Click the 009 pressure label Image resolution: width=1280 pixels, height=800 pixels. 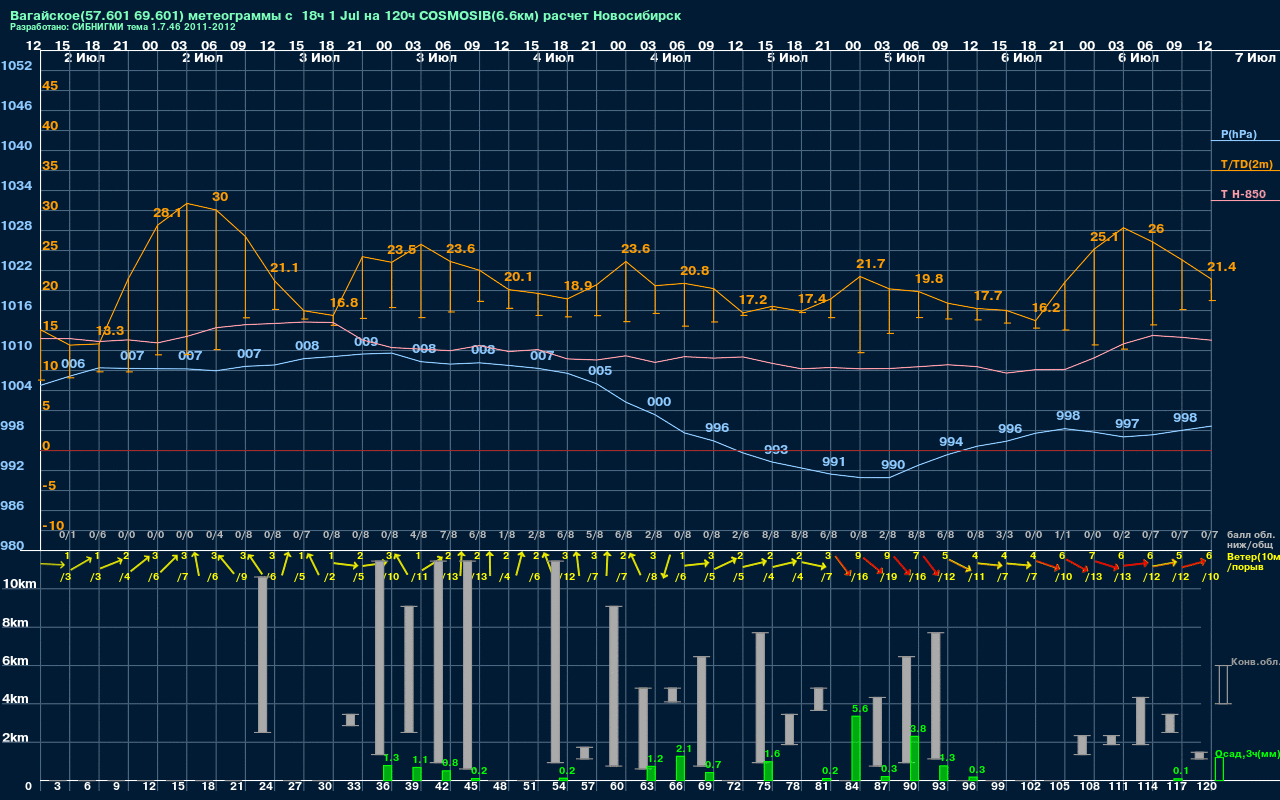[366, 341]
